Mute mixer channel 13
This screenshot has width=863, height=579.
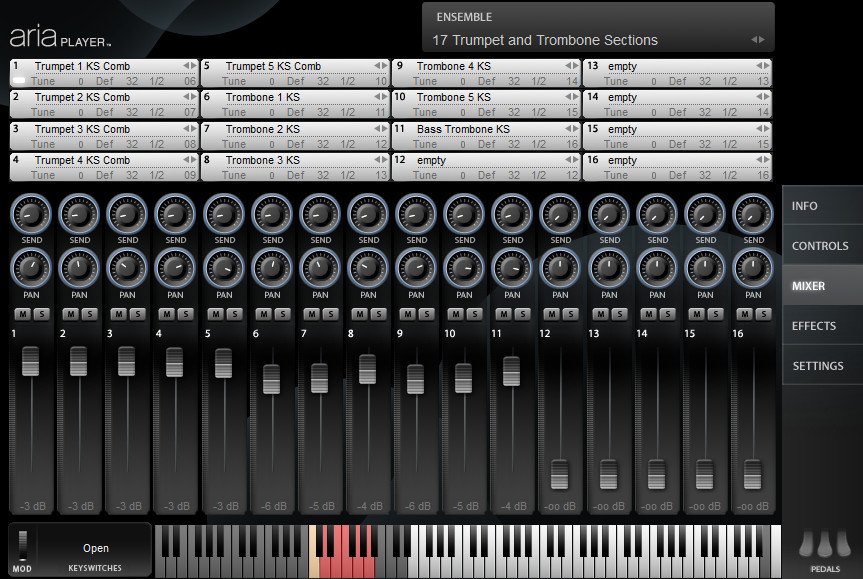click(600, 314)
